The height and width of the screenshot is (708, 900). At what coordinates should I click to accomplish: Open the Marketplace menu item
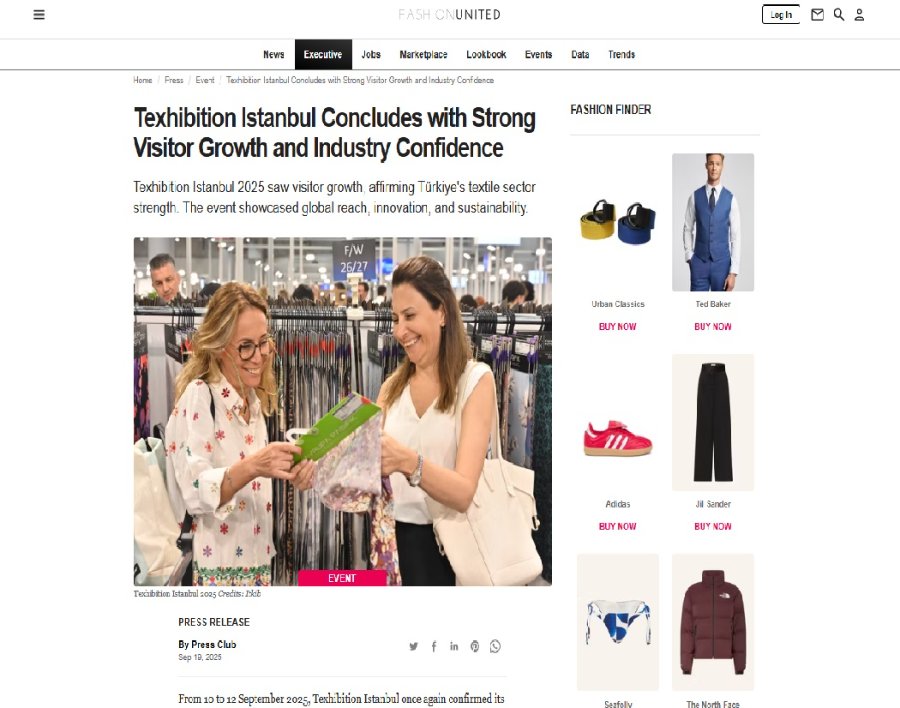click(424, 55)
